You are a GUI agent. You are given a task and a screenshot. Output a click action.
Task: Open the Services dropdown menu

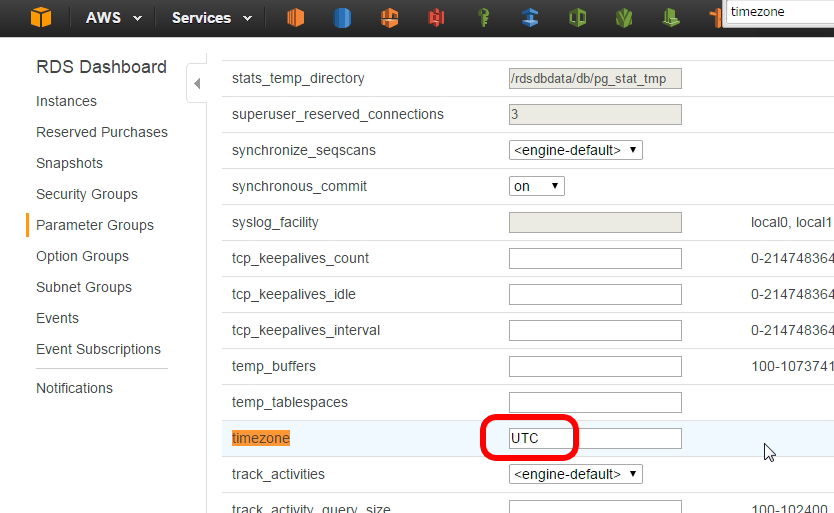212,18
